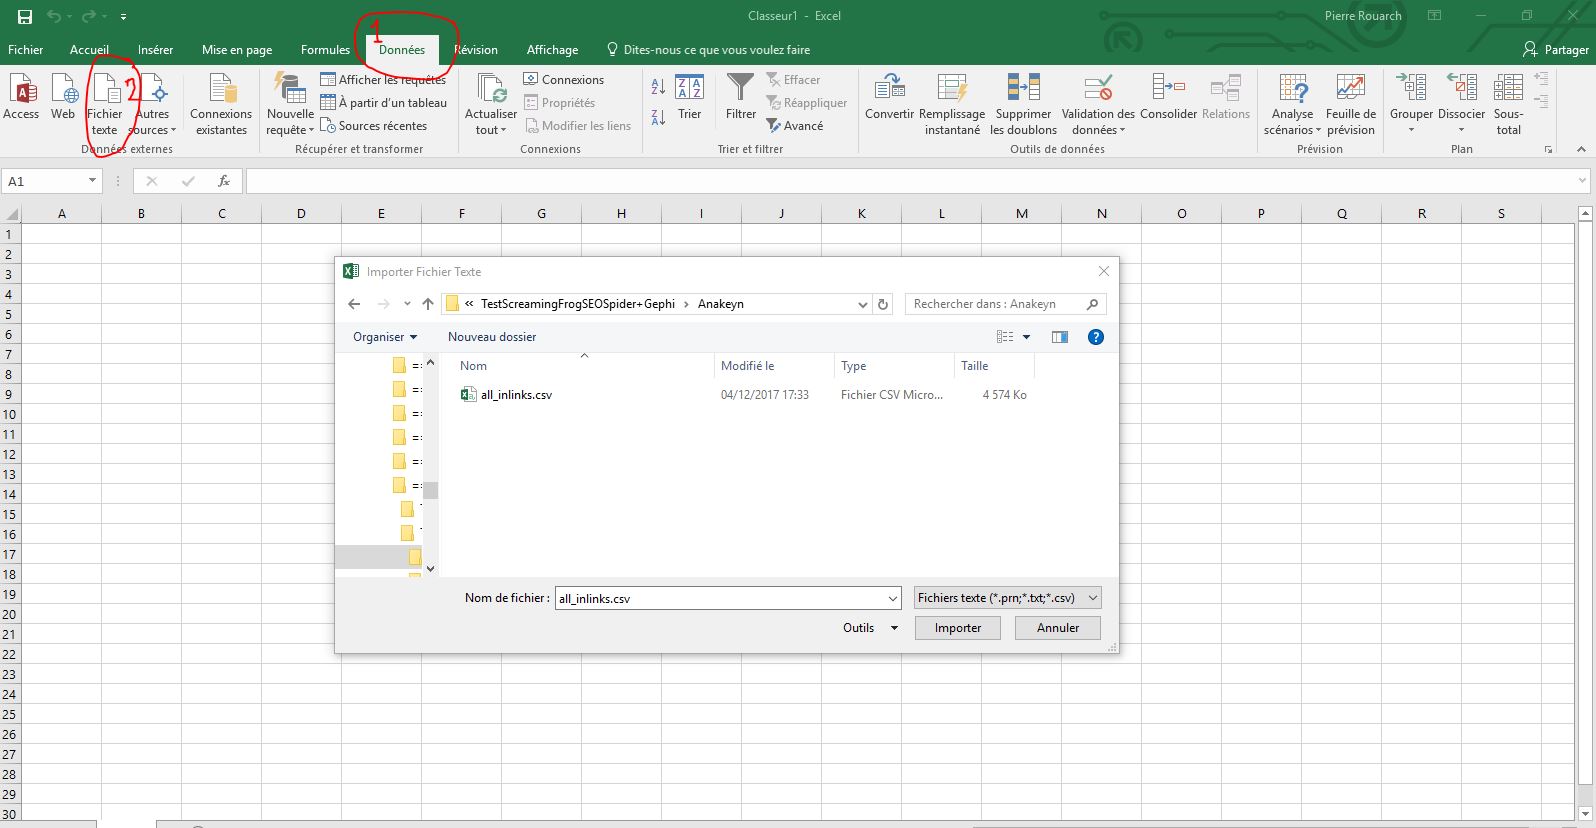Open Feuille de prévision
1596x828 pixels.
pos(1350,105)
